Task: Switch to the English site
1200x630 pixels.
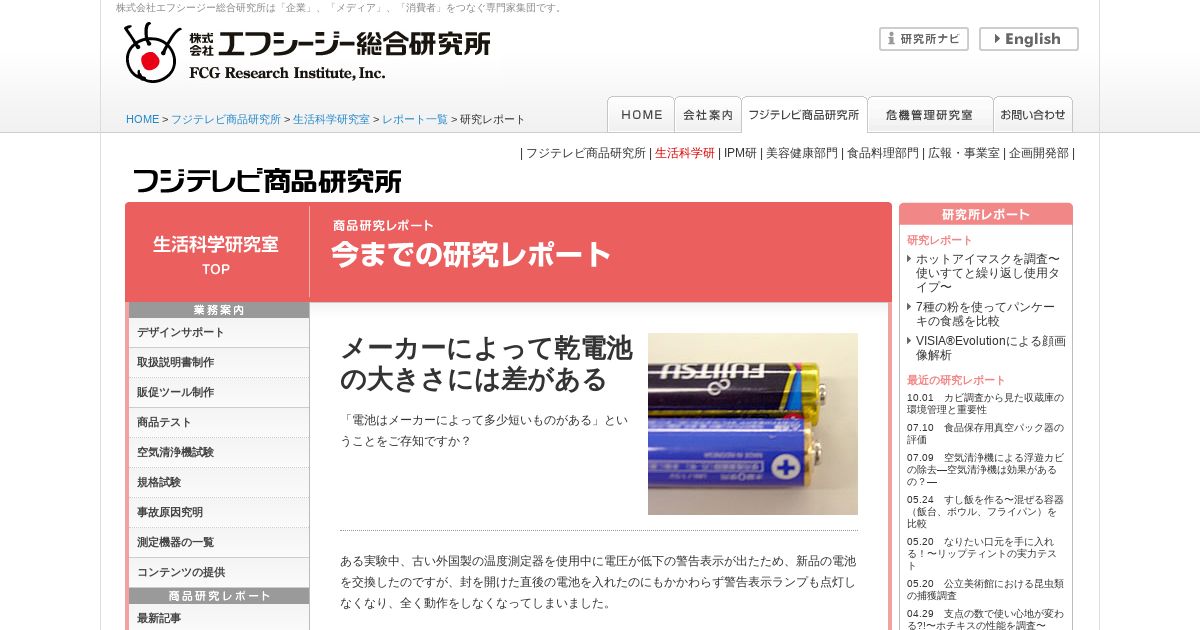Action: tap(1028, 39)
